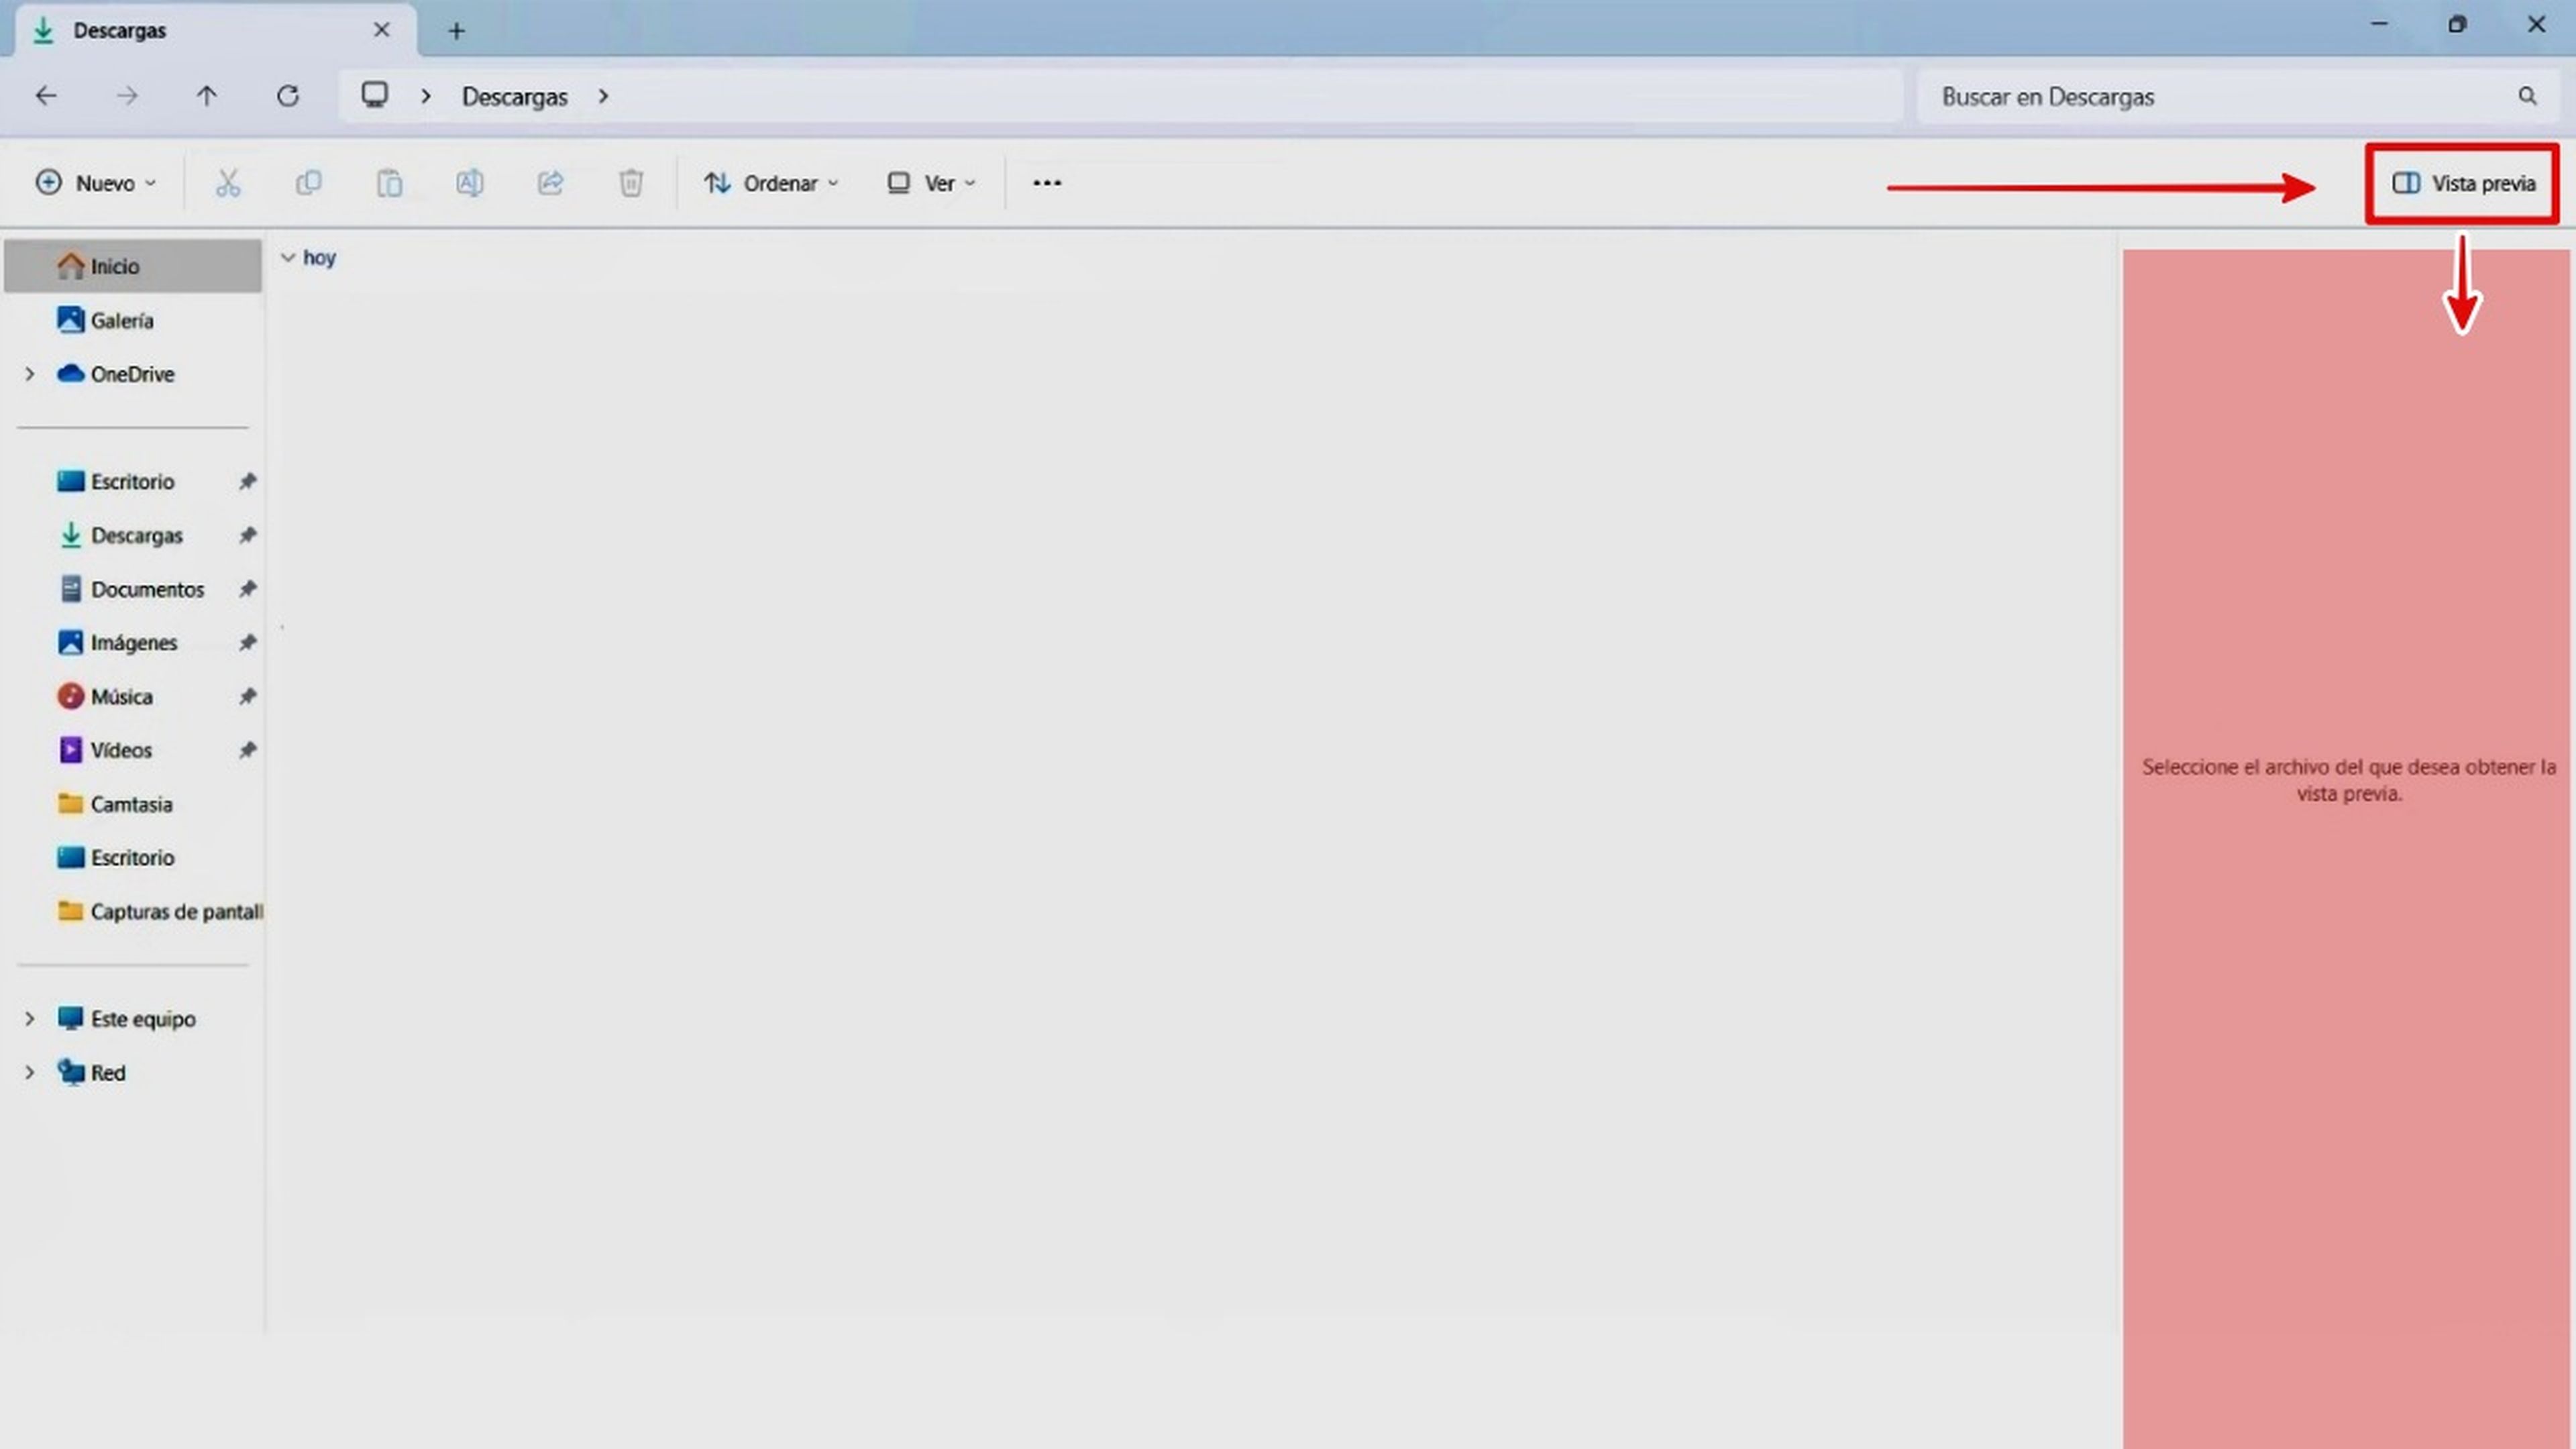
Task: Click the Rename icon
Action: coord(470,183)
